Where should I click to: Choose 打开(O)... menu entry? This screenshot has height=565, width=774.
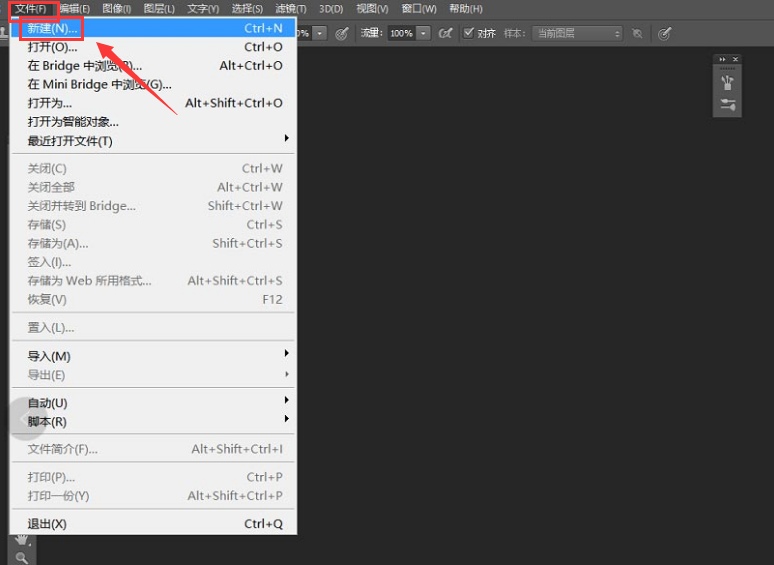(52, 47)
